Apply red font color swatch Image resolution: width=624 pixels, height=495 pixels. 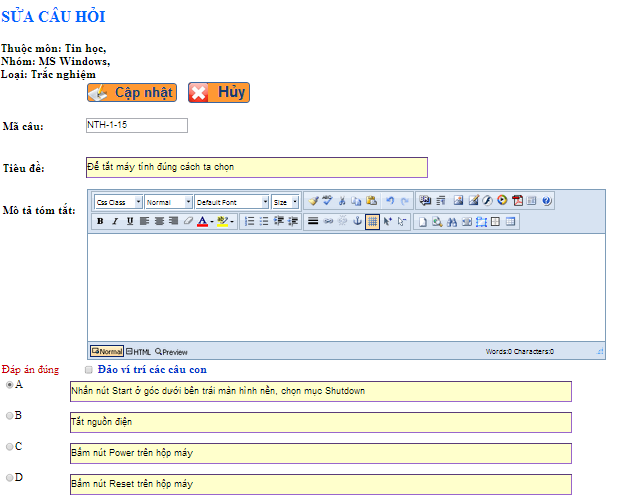(x=203, y=221)
